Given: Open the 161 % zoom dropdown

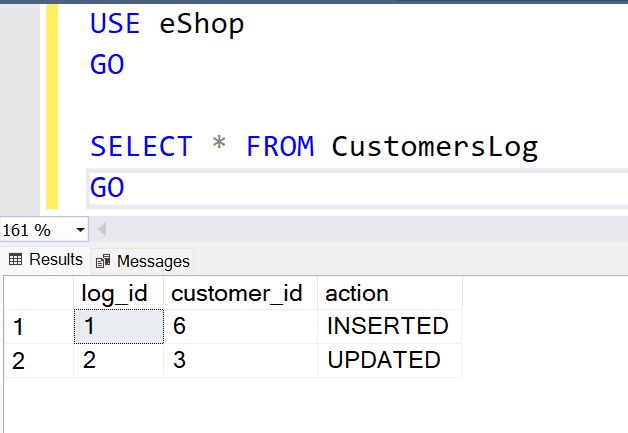Looking at the screenshot, I should coord(81,230).
